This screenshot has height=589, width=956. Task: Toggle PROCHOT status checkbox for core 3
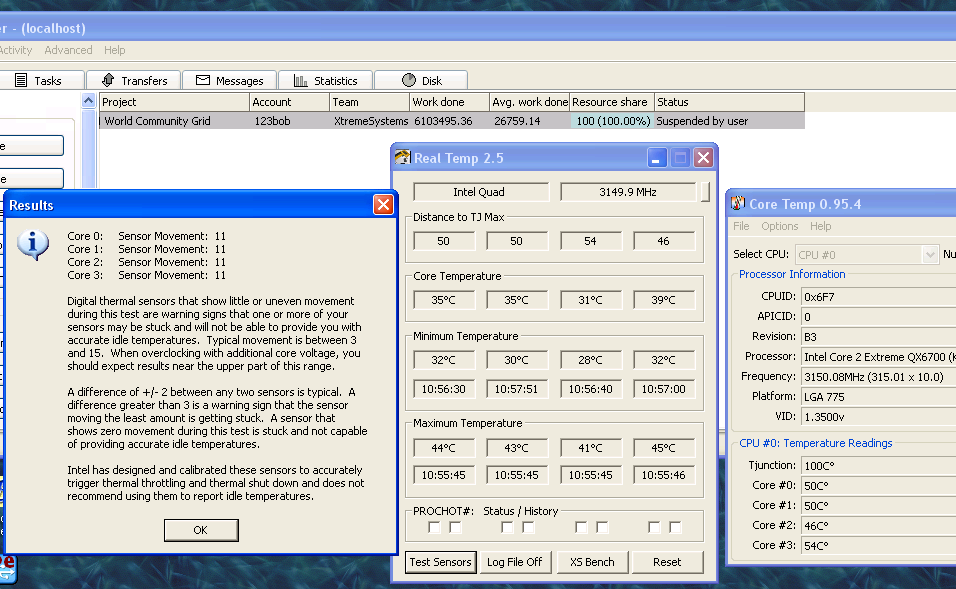coord(654,527)
